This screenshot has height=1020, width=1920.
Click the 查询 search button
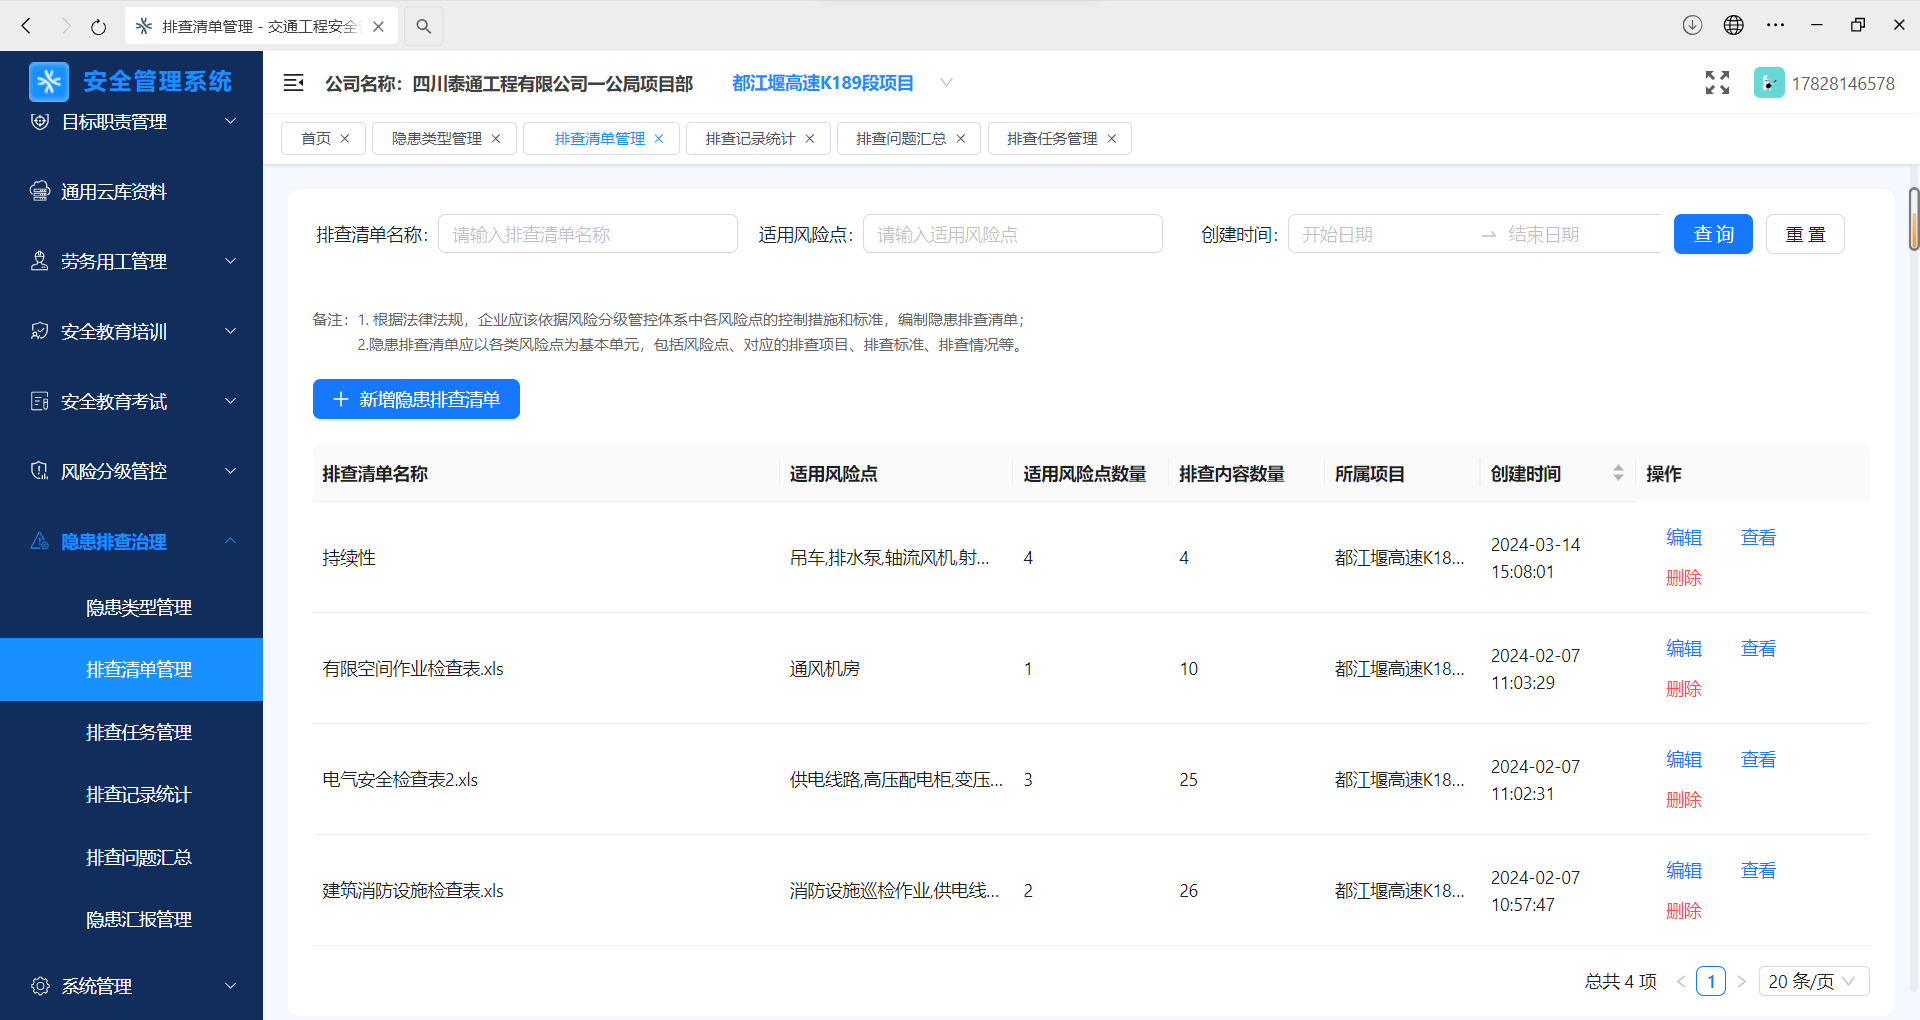pos(1712,233)
